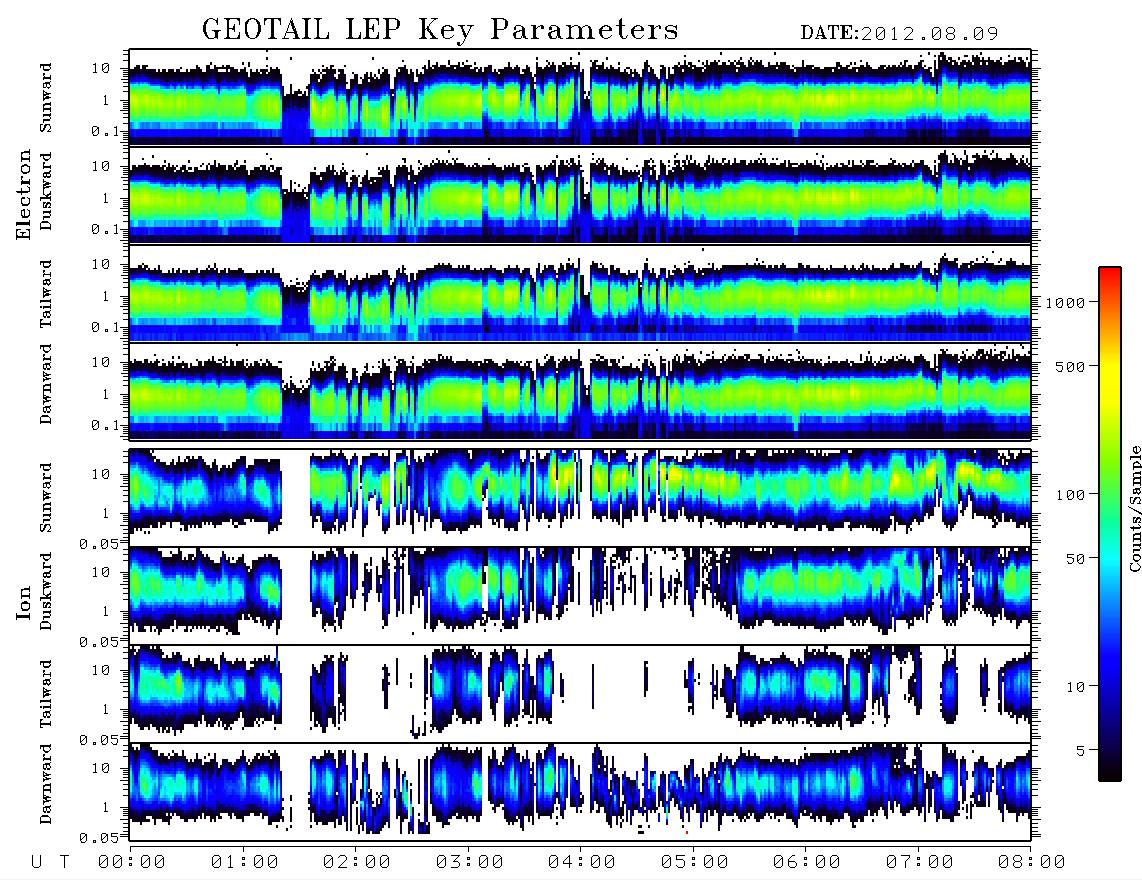Click the '100' color bar label

tap(1070, 495)
